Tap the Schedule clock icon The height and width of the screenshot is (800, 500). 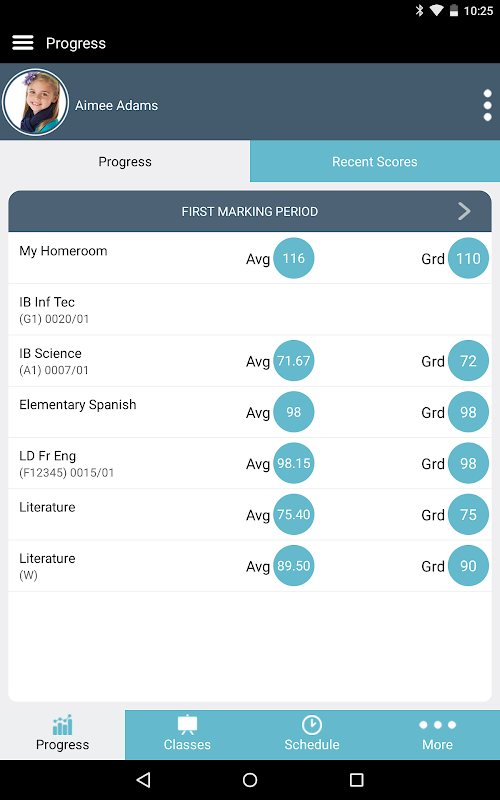click(x=312, y=724)
